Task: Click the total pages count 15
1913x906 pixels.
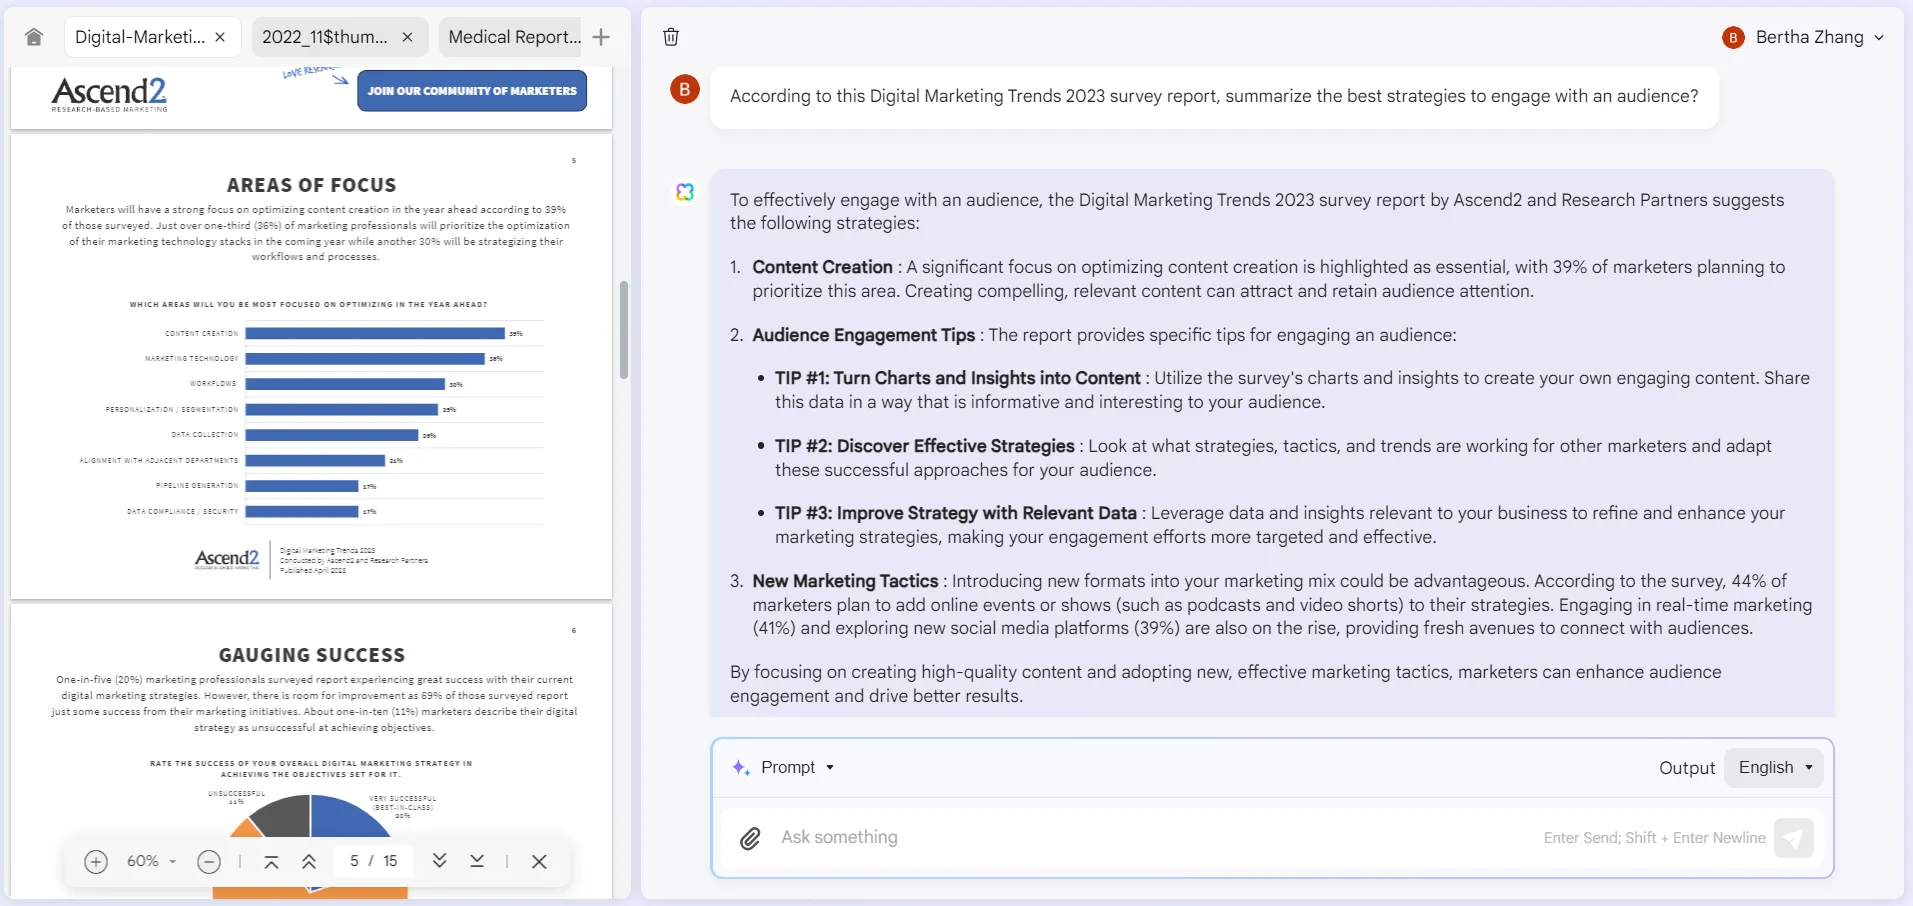Action: point(390,861)
